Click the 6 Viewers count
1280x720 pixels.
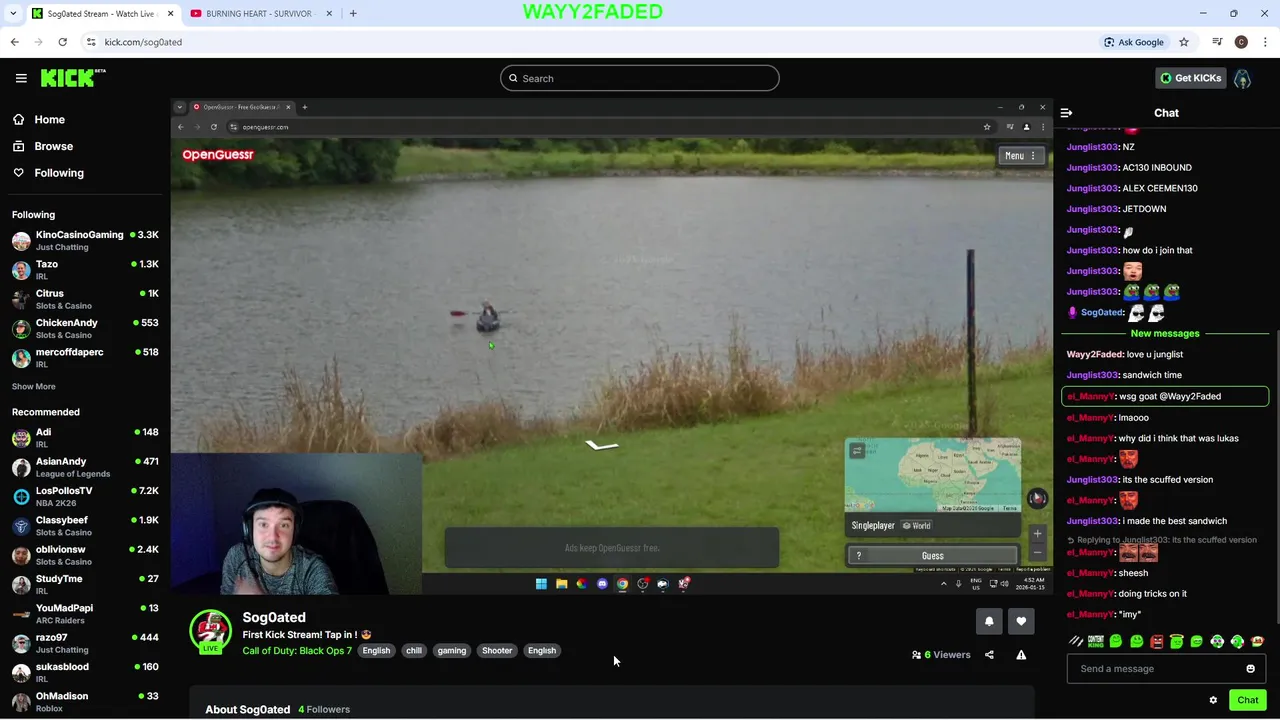click(941, 655)
